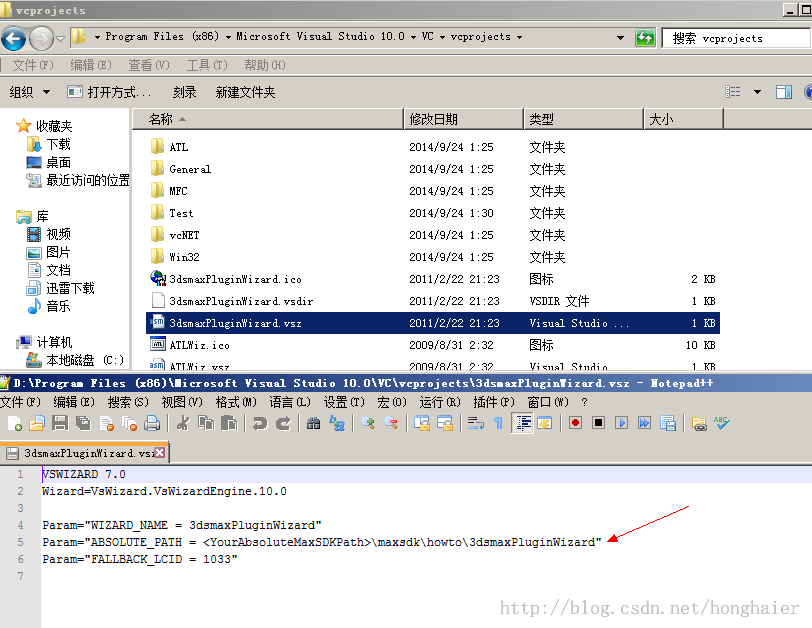The height and width of the screenshot is (628, 812).
Task: Sort files by the 修改日期 column header
Action: tap(463, 119)
